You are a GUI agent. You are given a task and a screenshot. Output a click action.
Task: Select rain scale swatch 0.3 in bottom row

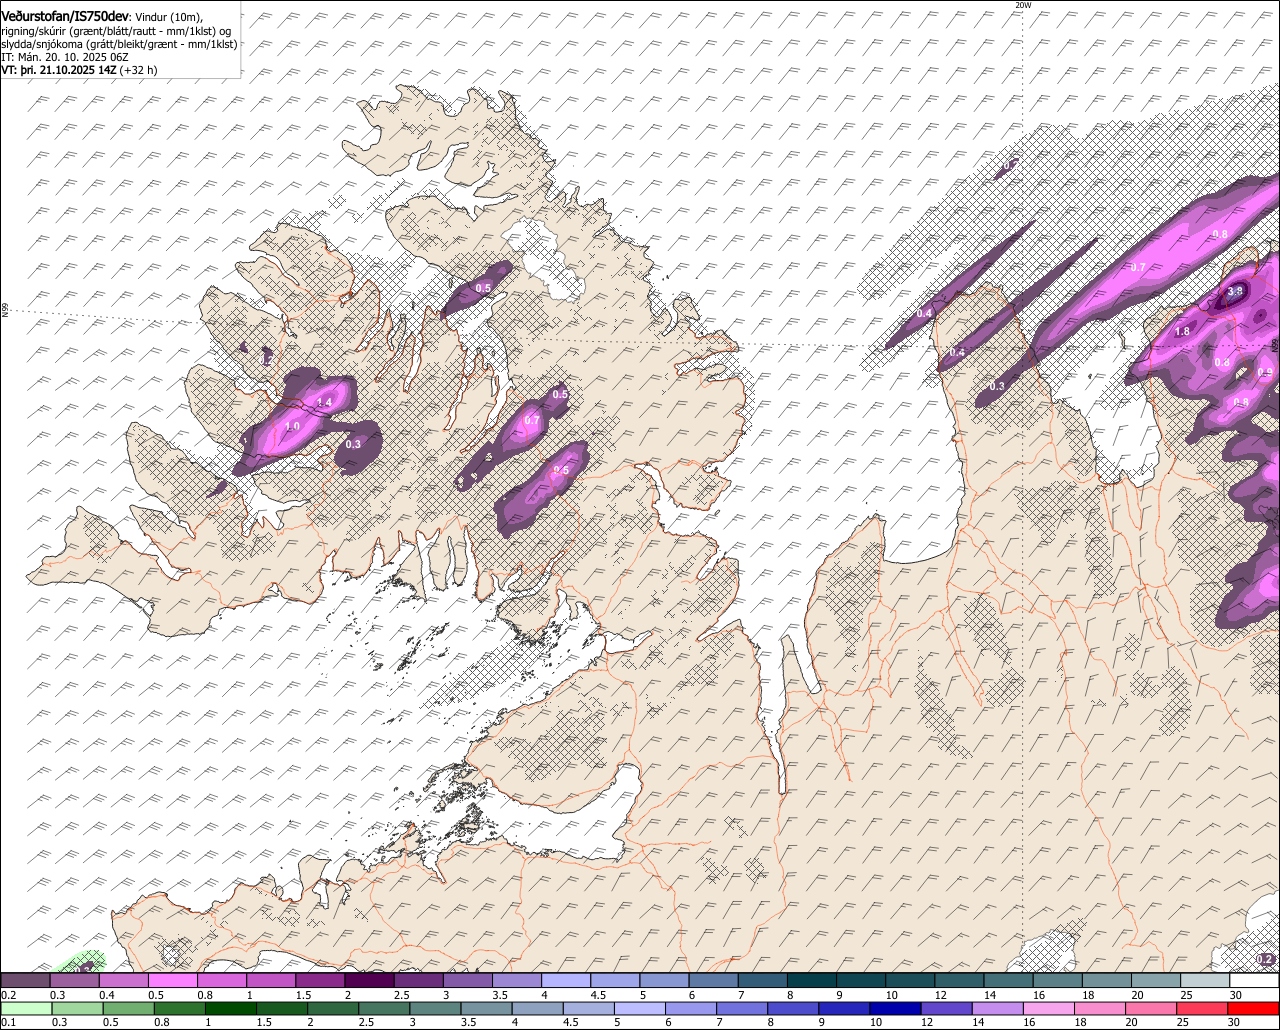[77, 1008]
